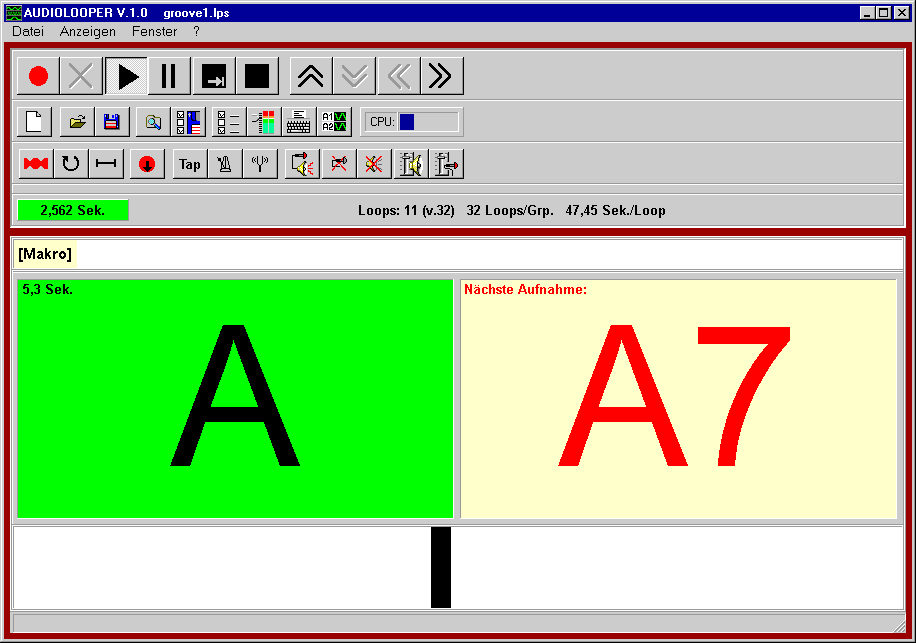Image resolution: width=916 pixels, height=643 pixels.
Task: Click the double up chevron button
Action: point(311,76)
